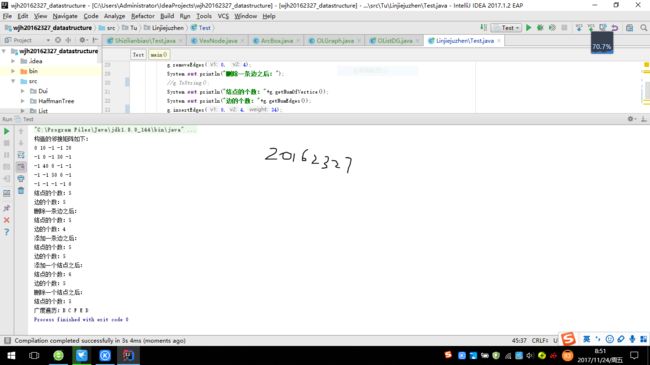Open the Windows Start menu

coord(11,356)
